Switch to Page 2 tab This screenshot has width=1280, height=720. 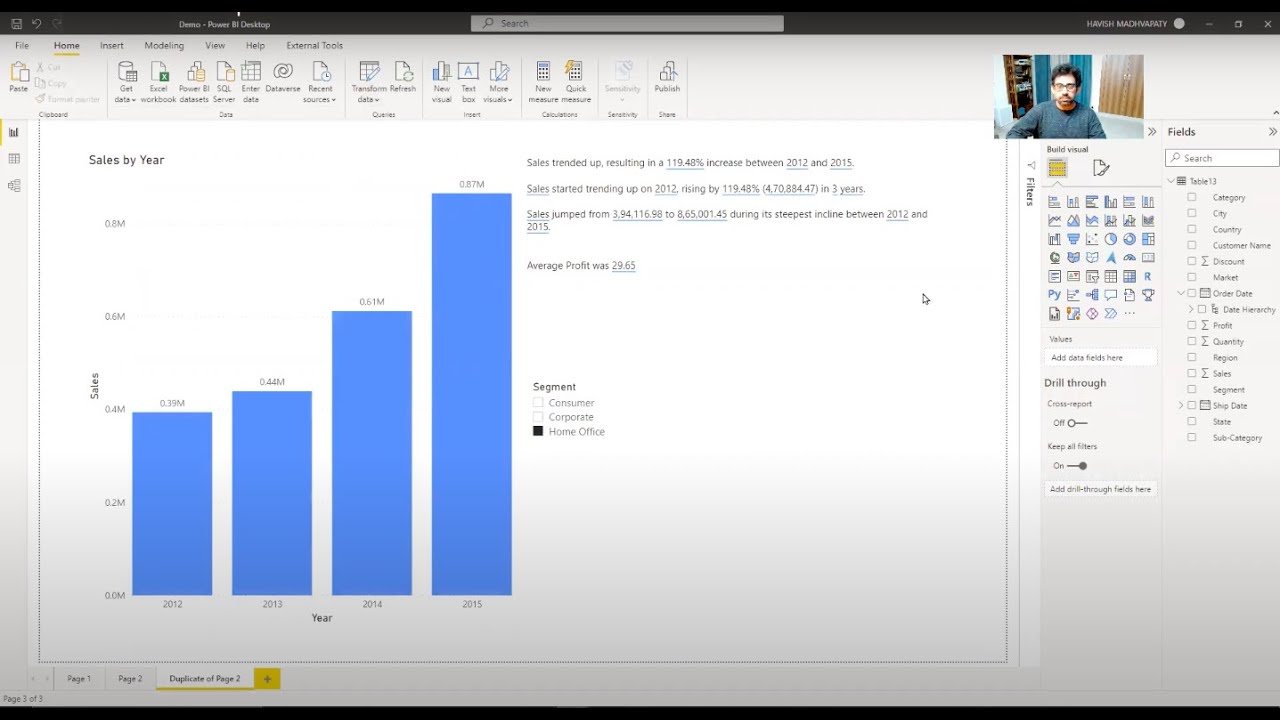[x=130, y=679]
